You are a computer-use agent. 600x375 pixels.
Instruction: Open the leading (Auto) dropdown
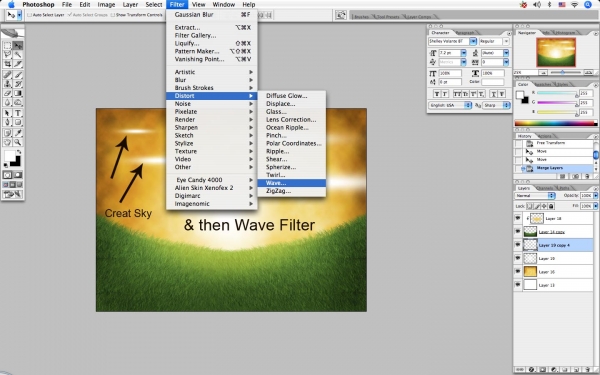[x=506, y=53]
